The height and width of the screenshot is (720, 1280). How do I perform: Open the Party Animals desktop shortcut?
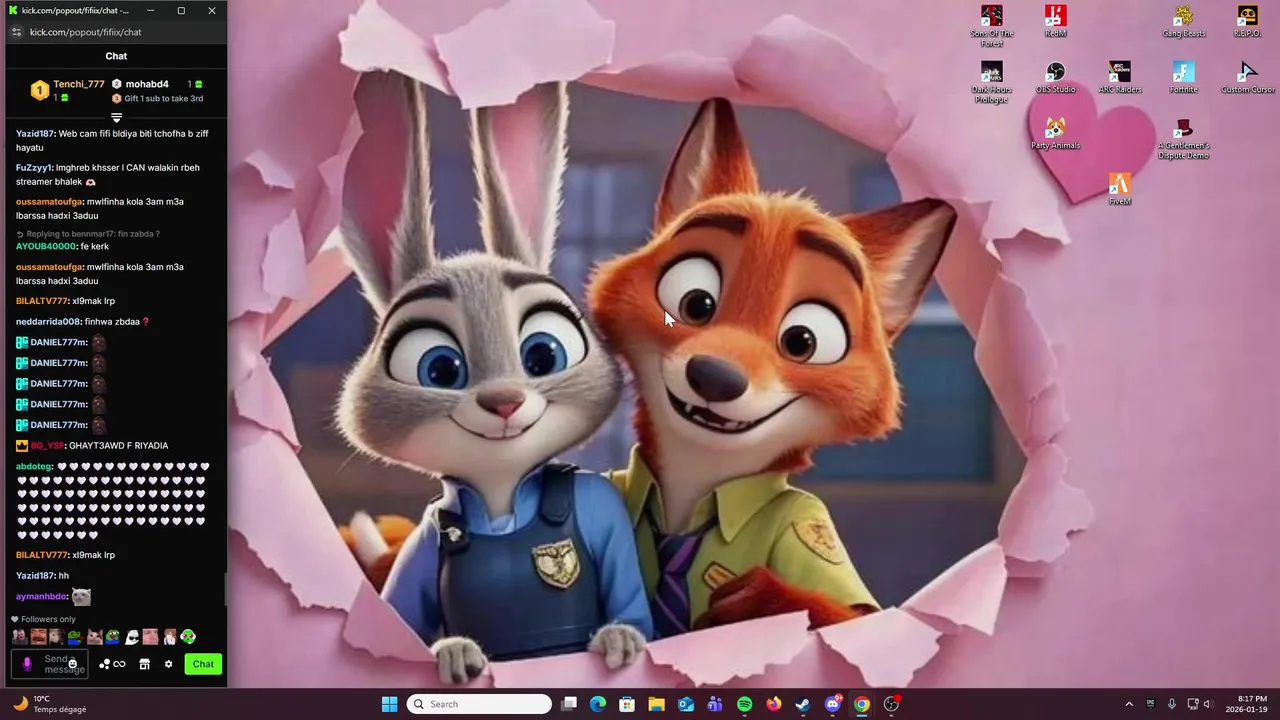pyautogui.click(x=1056, y=133)
